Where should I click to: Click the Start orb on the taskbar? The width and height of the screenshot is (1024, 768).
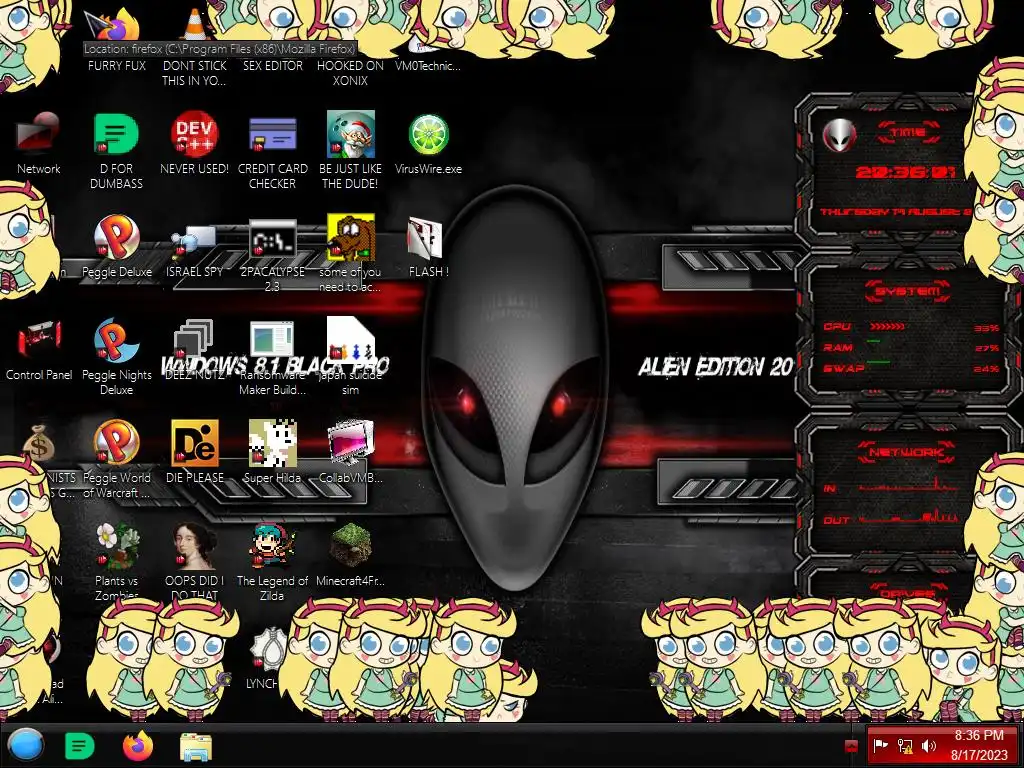(x=26, y=746)
